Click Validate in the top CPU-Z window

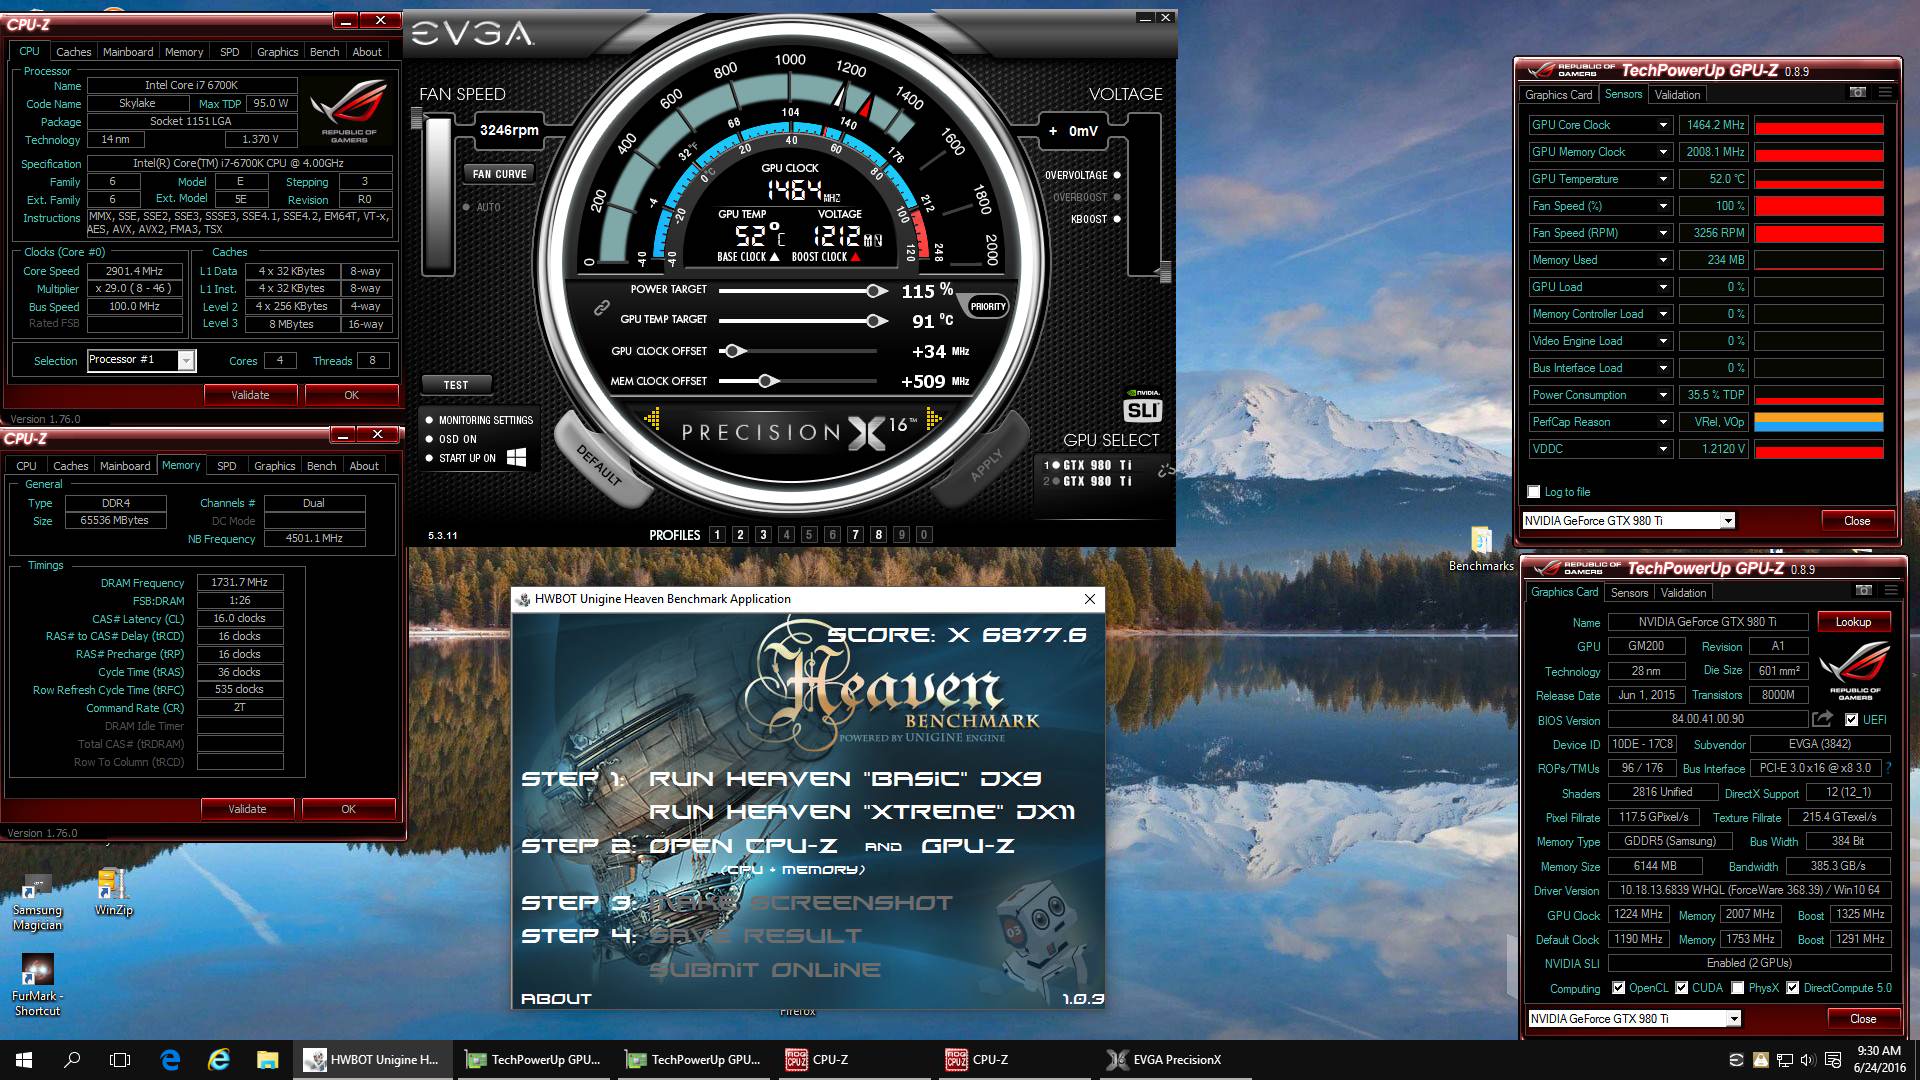[250, 395]
